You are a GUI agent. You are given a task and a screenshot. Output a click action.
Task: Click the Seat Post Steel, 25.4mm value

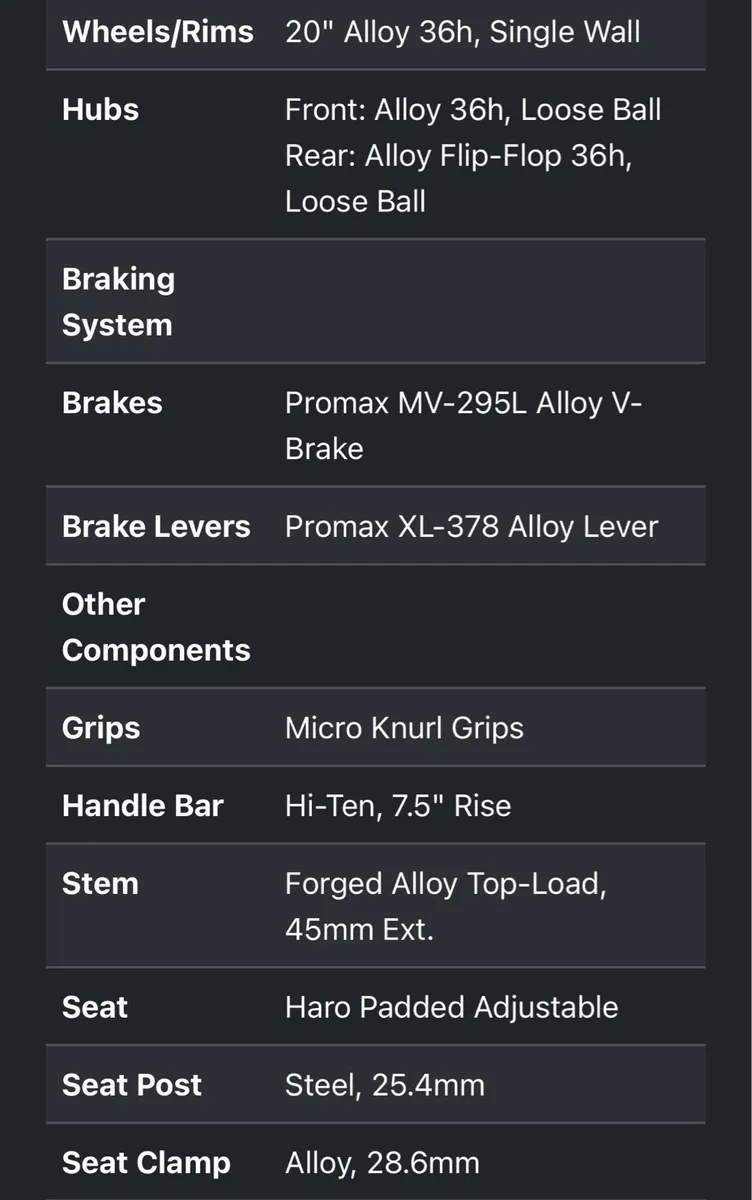point(384,1085)
